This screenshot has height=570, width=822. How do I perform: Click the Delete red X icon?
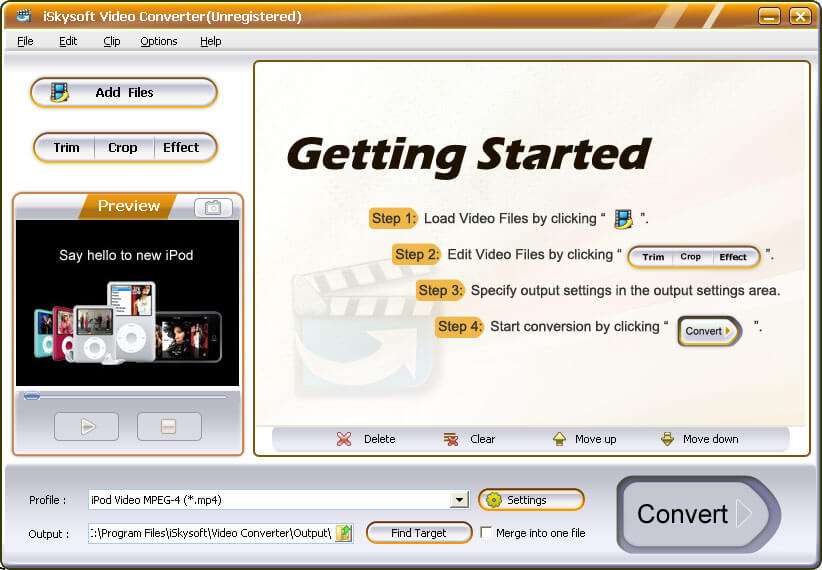345,439
